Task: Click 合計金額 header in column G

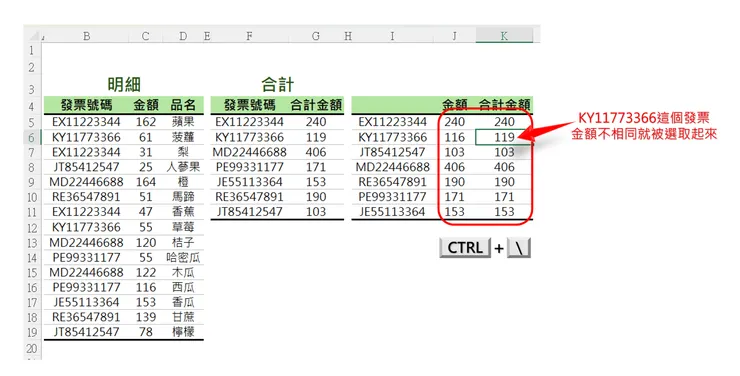Action: [x=316, y=105]
